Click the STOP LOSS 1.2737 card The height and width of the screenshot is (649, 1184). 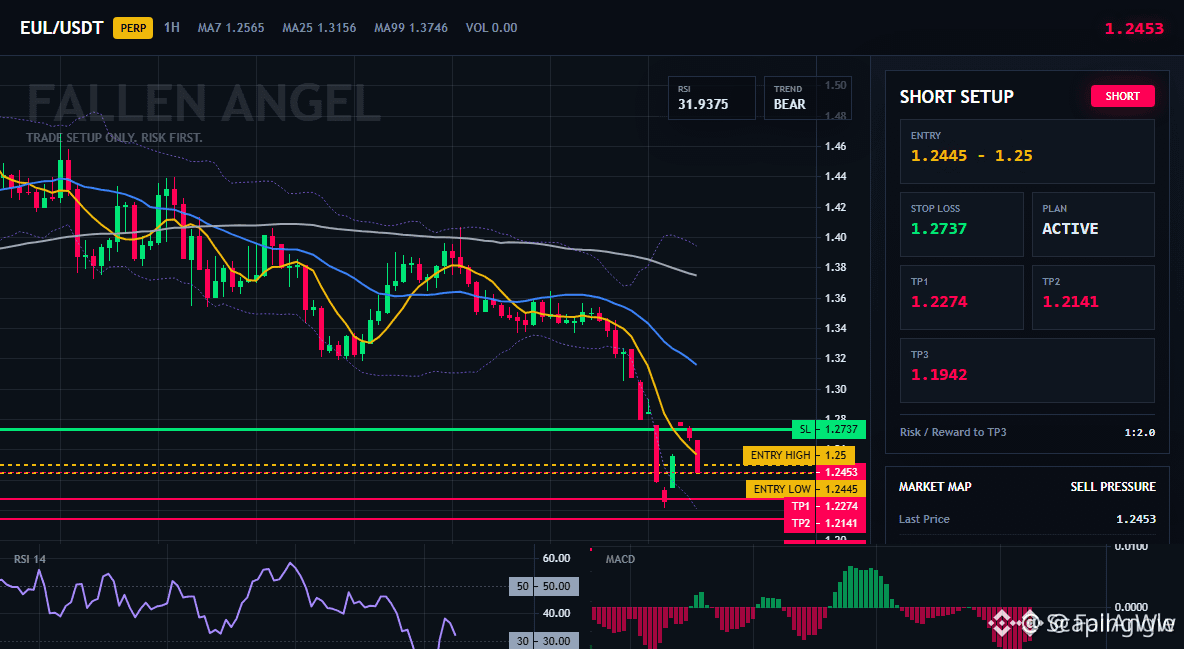[x=961, y=224]
